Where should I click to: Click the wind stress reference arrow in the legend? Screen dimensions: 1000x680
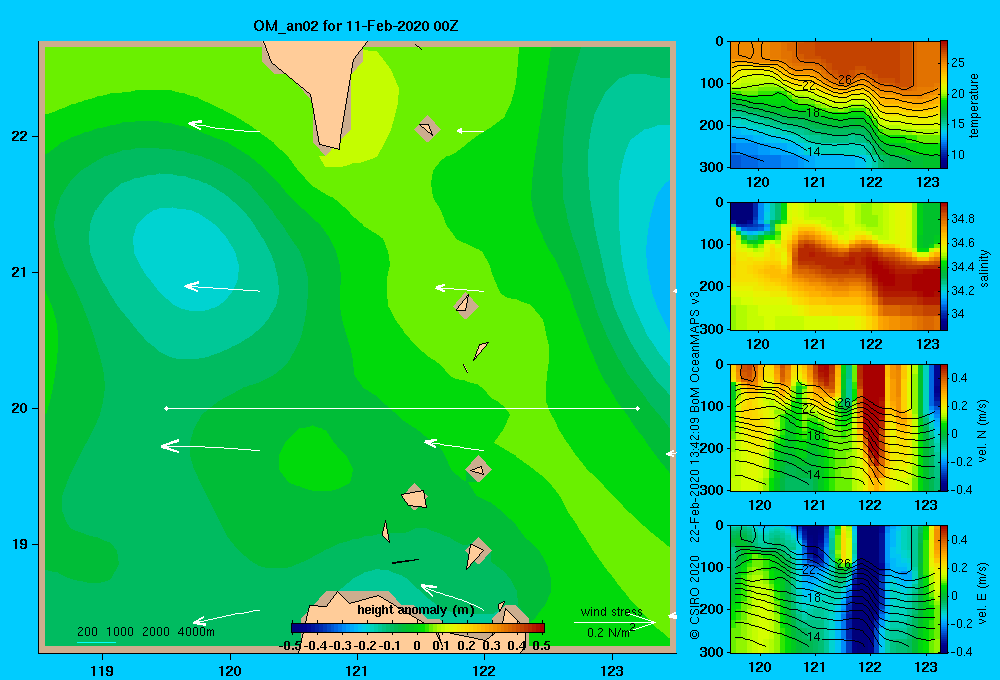[x=615, y=622]
